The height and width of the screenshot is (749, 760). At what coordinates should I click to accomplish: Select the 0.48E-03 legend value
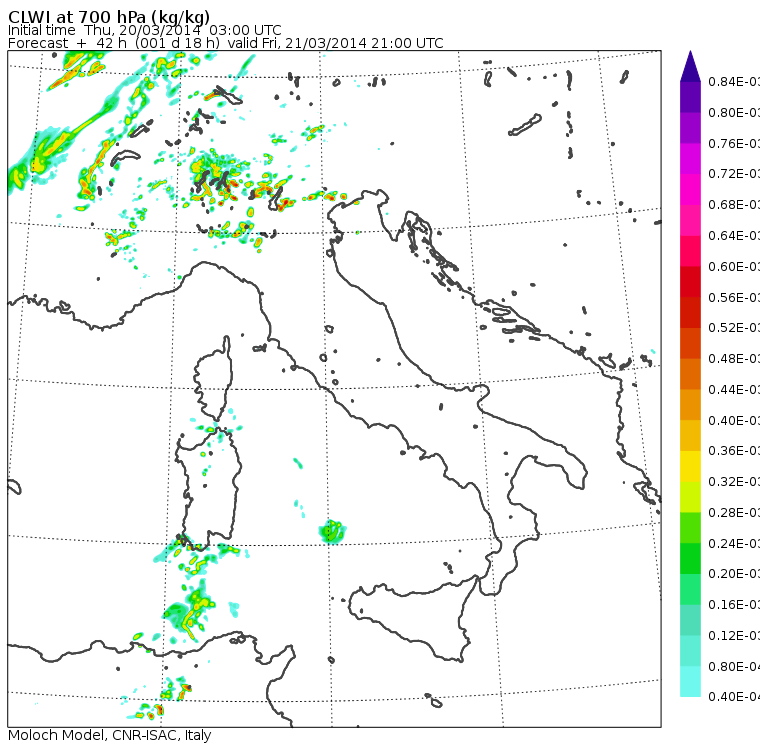pyautogui.click(x=734, y=359)
